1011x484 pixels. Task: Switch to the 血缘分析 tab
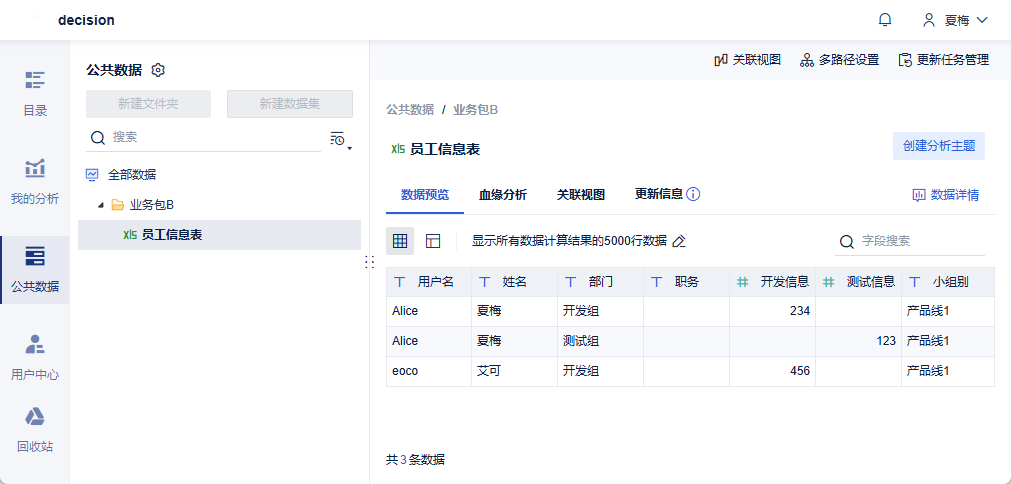[503, 195]
